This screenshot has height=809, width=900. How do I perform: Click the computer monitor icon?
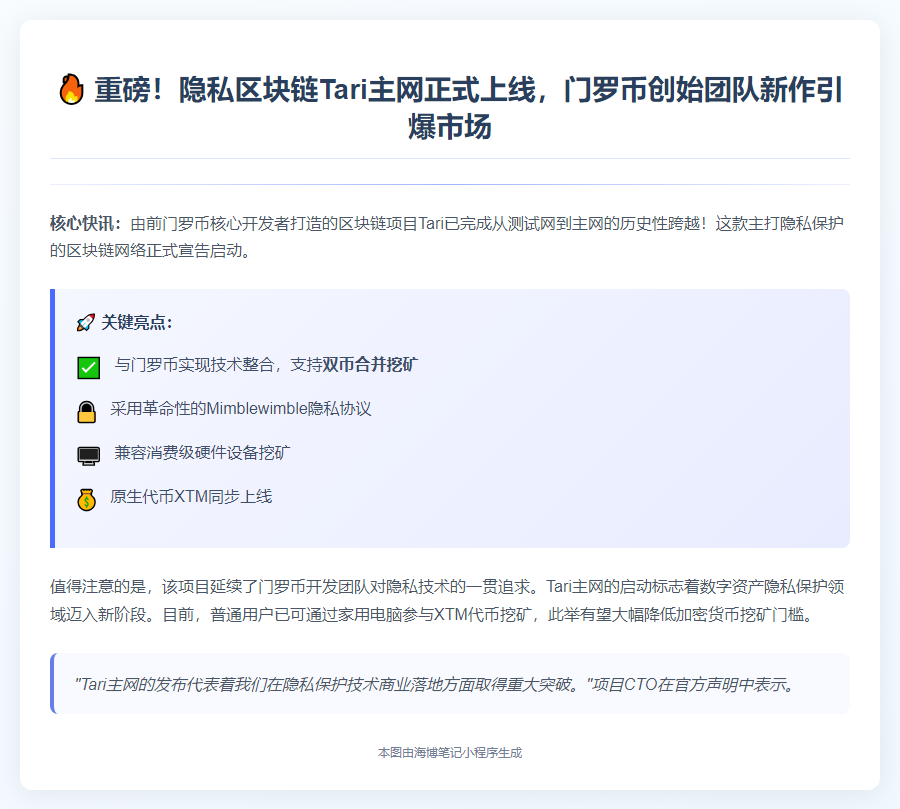pyautogui.click(x=88, y=456)
